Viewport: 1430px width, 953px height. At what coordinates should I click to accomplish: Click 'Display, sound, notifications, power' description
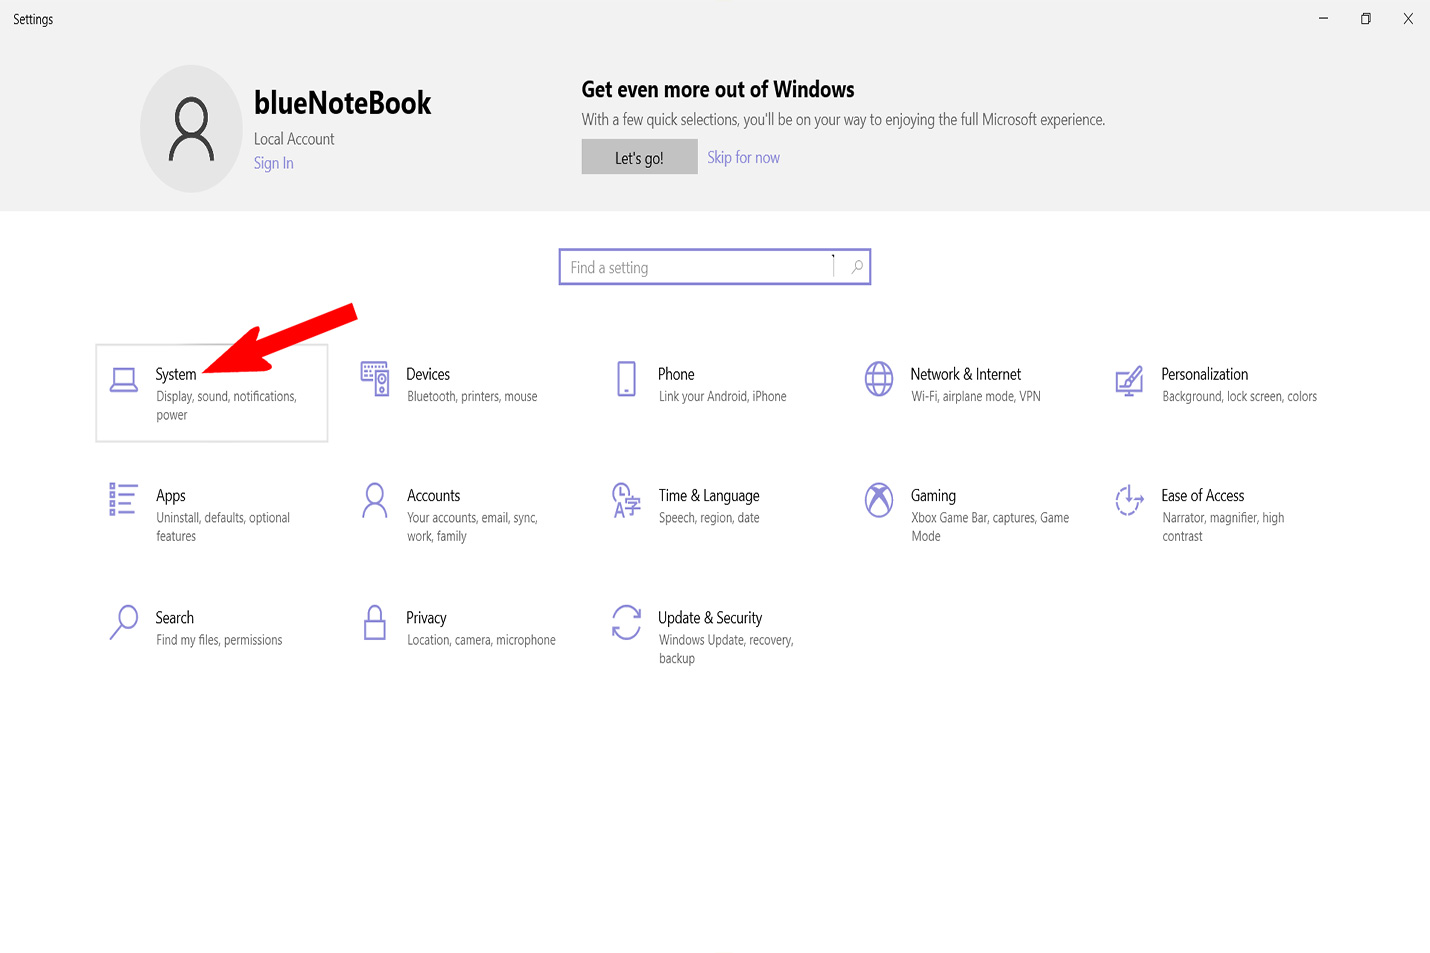click(226, 406)
